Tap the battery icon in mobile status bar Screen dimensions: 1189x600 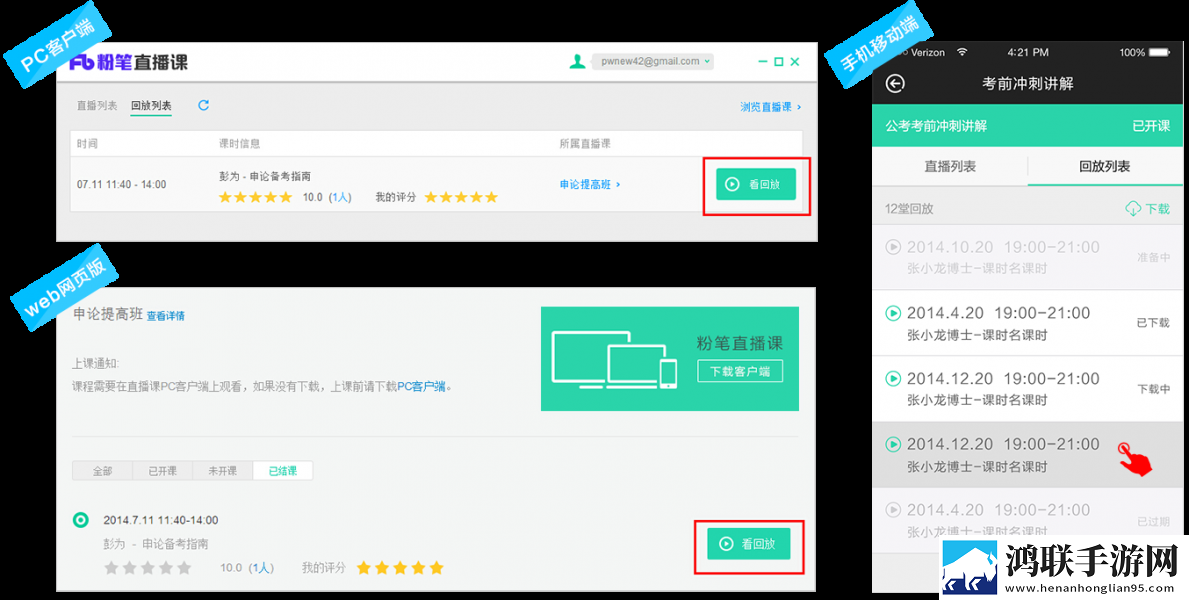pyautogui.click(x=1159, y=52)
